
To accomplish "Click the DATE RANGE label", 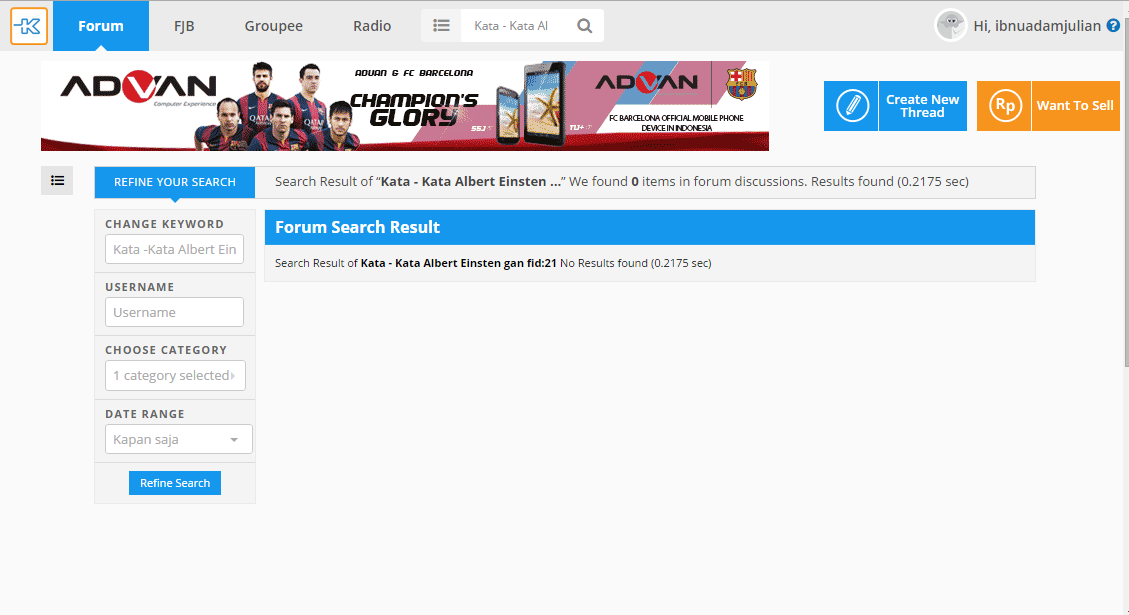I will 145,414.
